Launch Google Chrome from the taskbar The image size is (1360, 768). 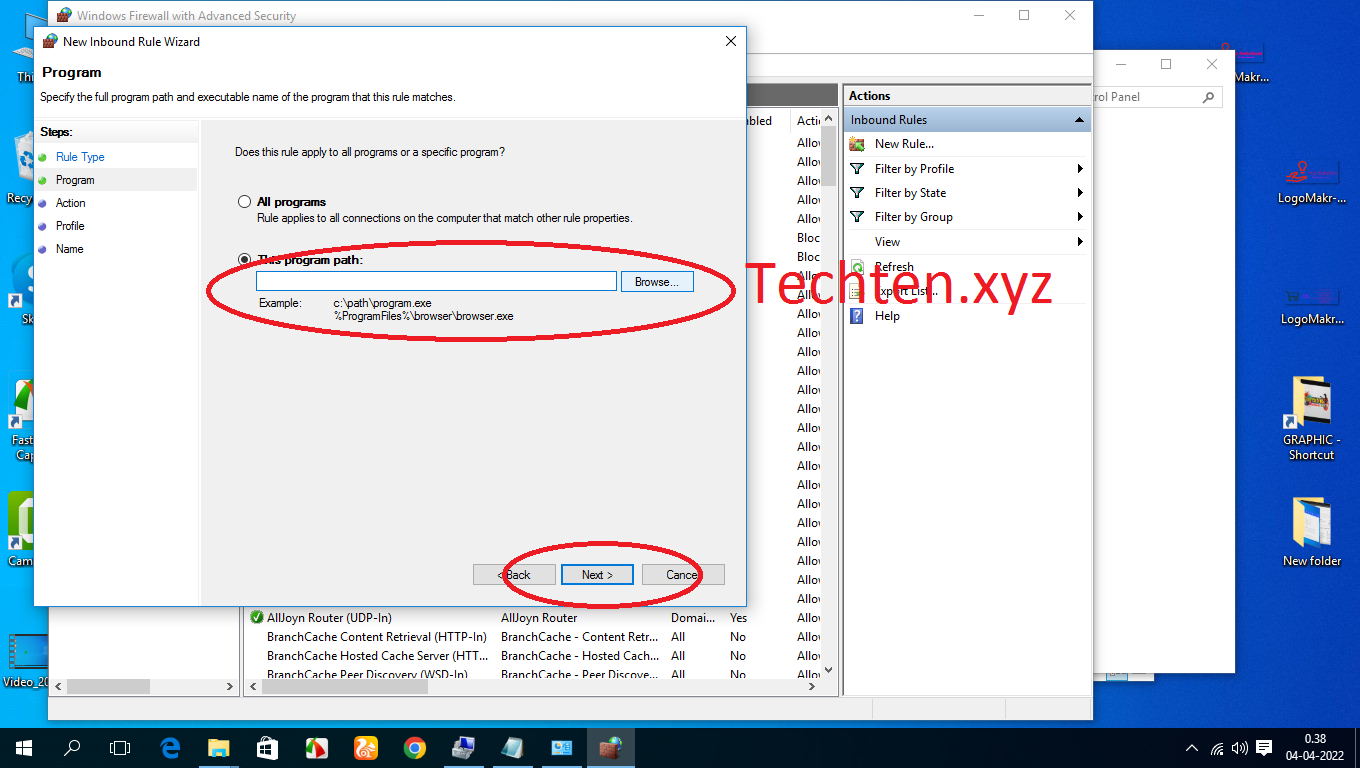pyautogui.click(x=414, y=748)
